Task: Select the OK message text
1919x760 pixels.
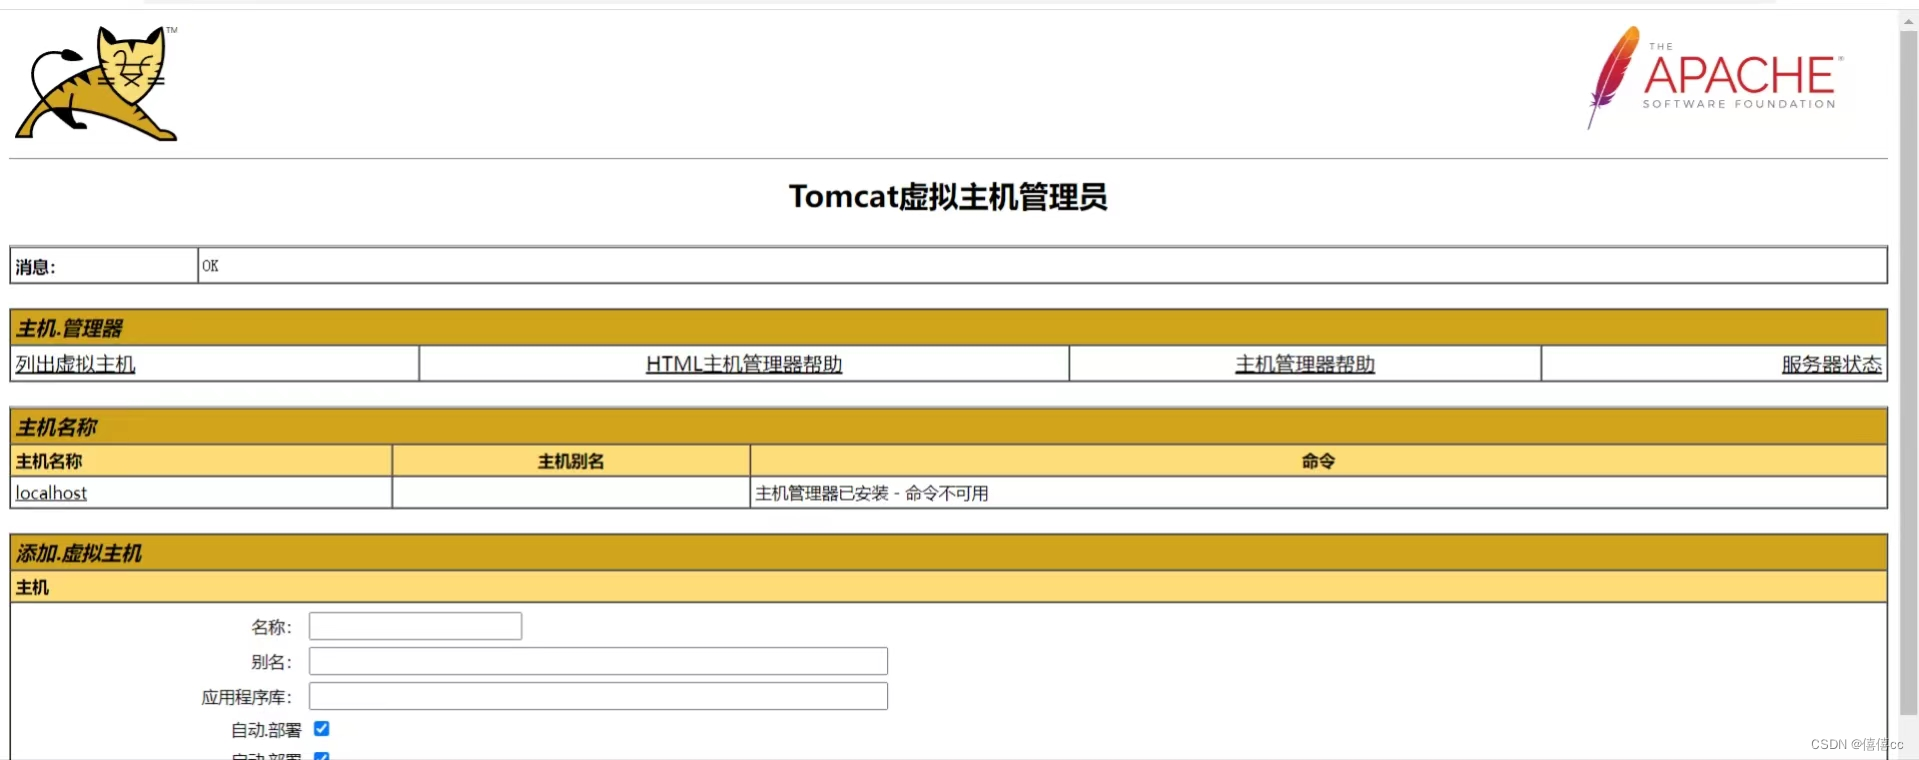Action: (210, 266)
